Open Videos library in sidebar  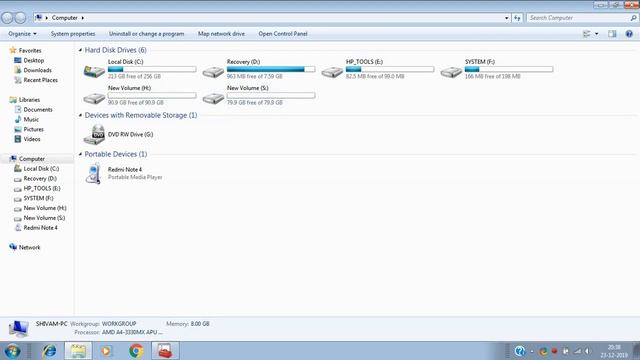[x=32, y=139]
